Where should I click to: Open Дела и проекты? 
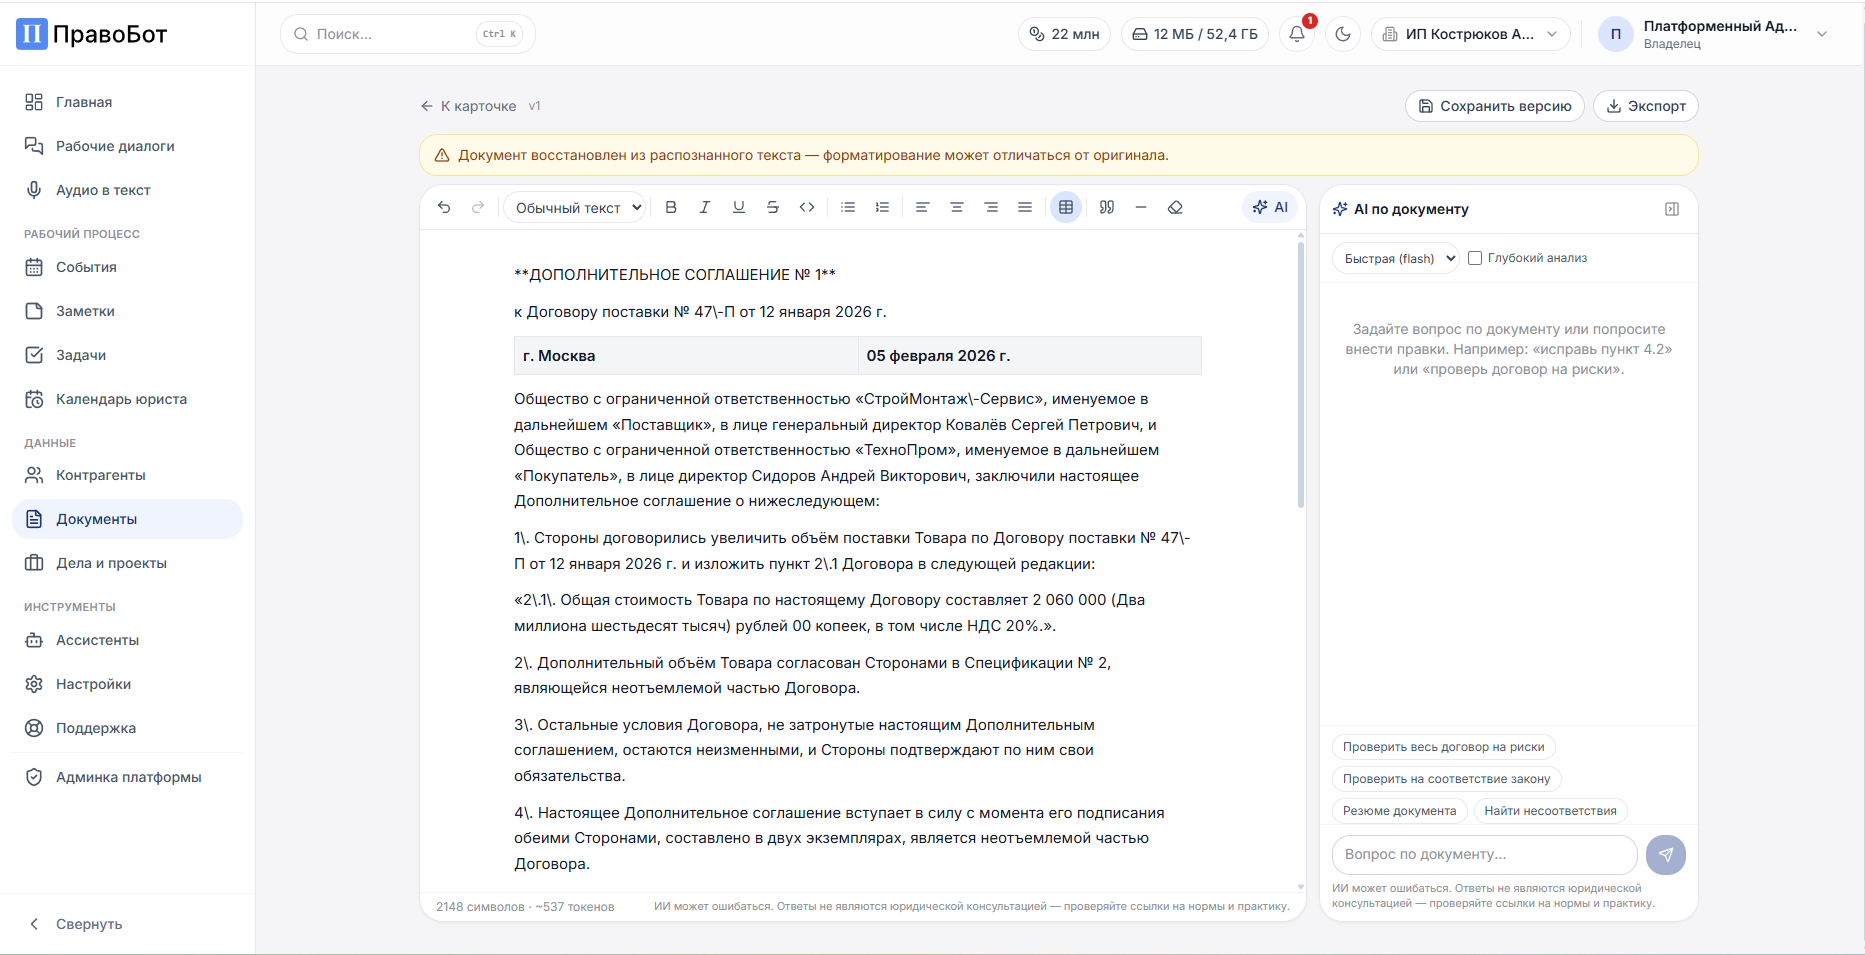pyautogui.click(x=127, y=563)
